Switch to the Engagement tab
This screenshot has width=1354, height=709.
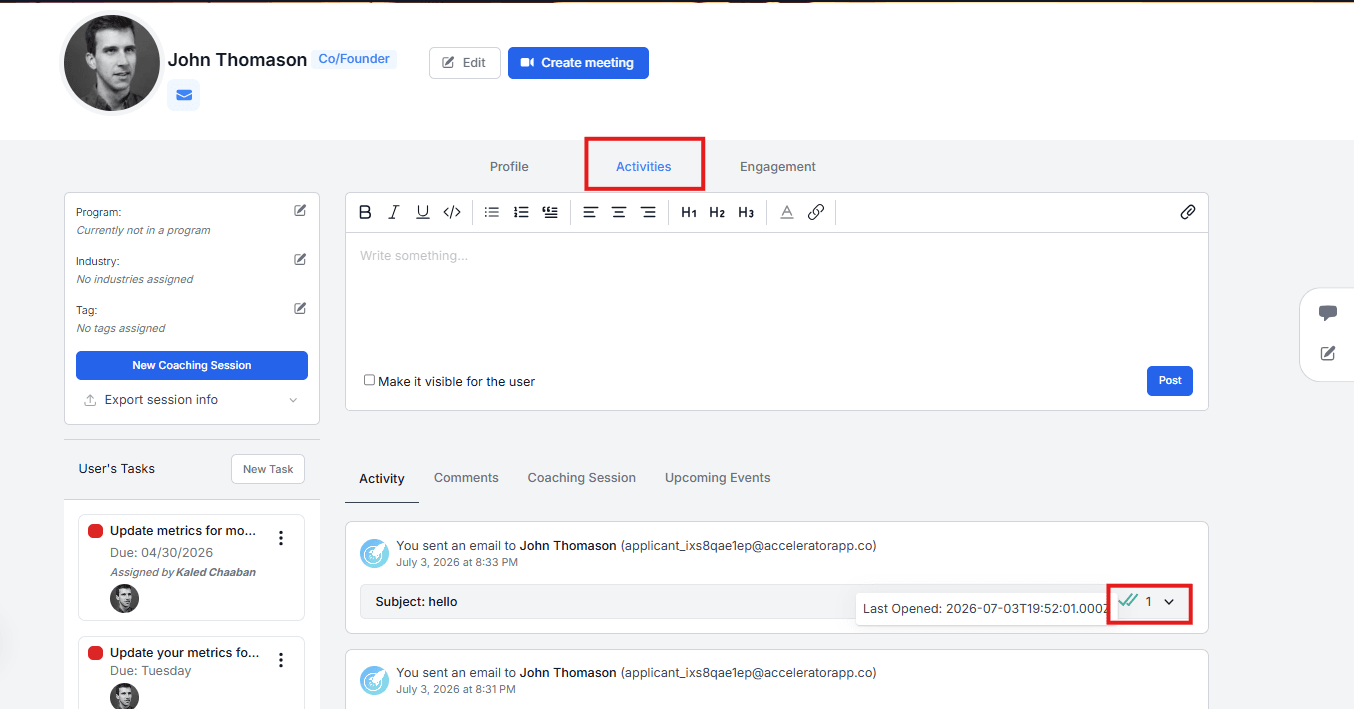[x=778, y=167]
